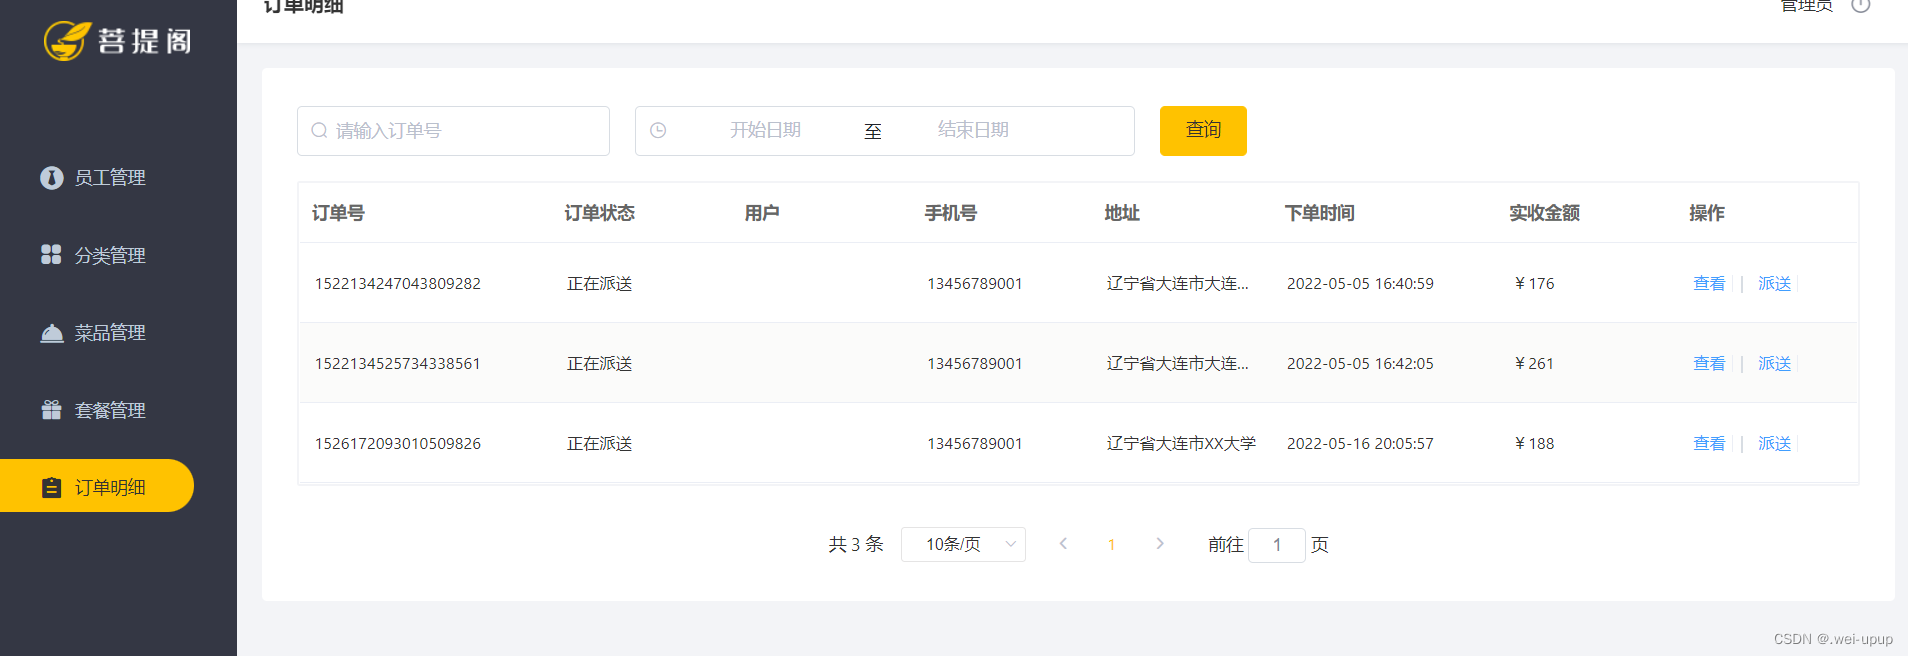The height and width of the screenshot is (656, 1908).
Task: Open 分类管理 in the sidebar
Action: 97,255
